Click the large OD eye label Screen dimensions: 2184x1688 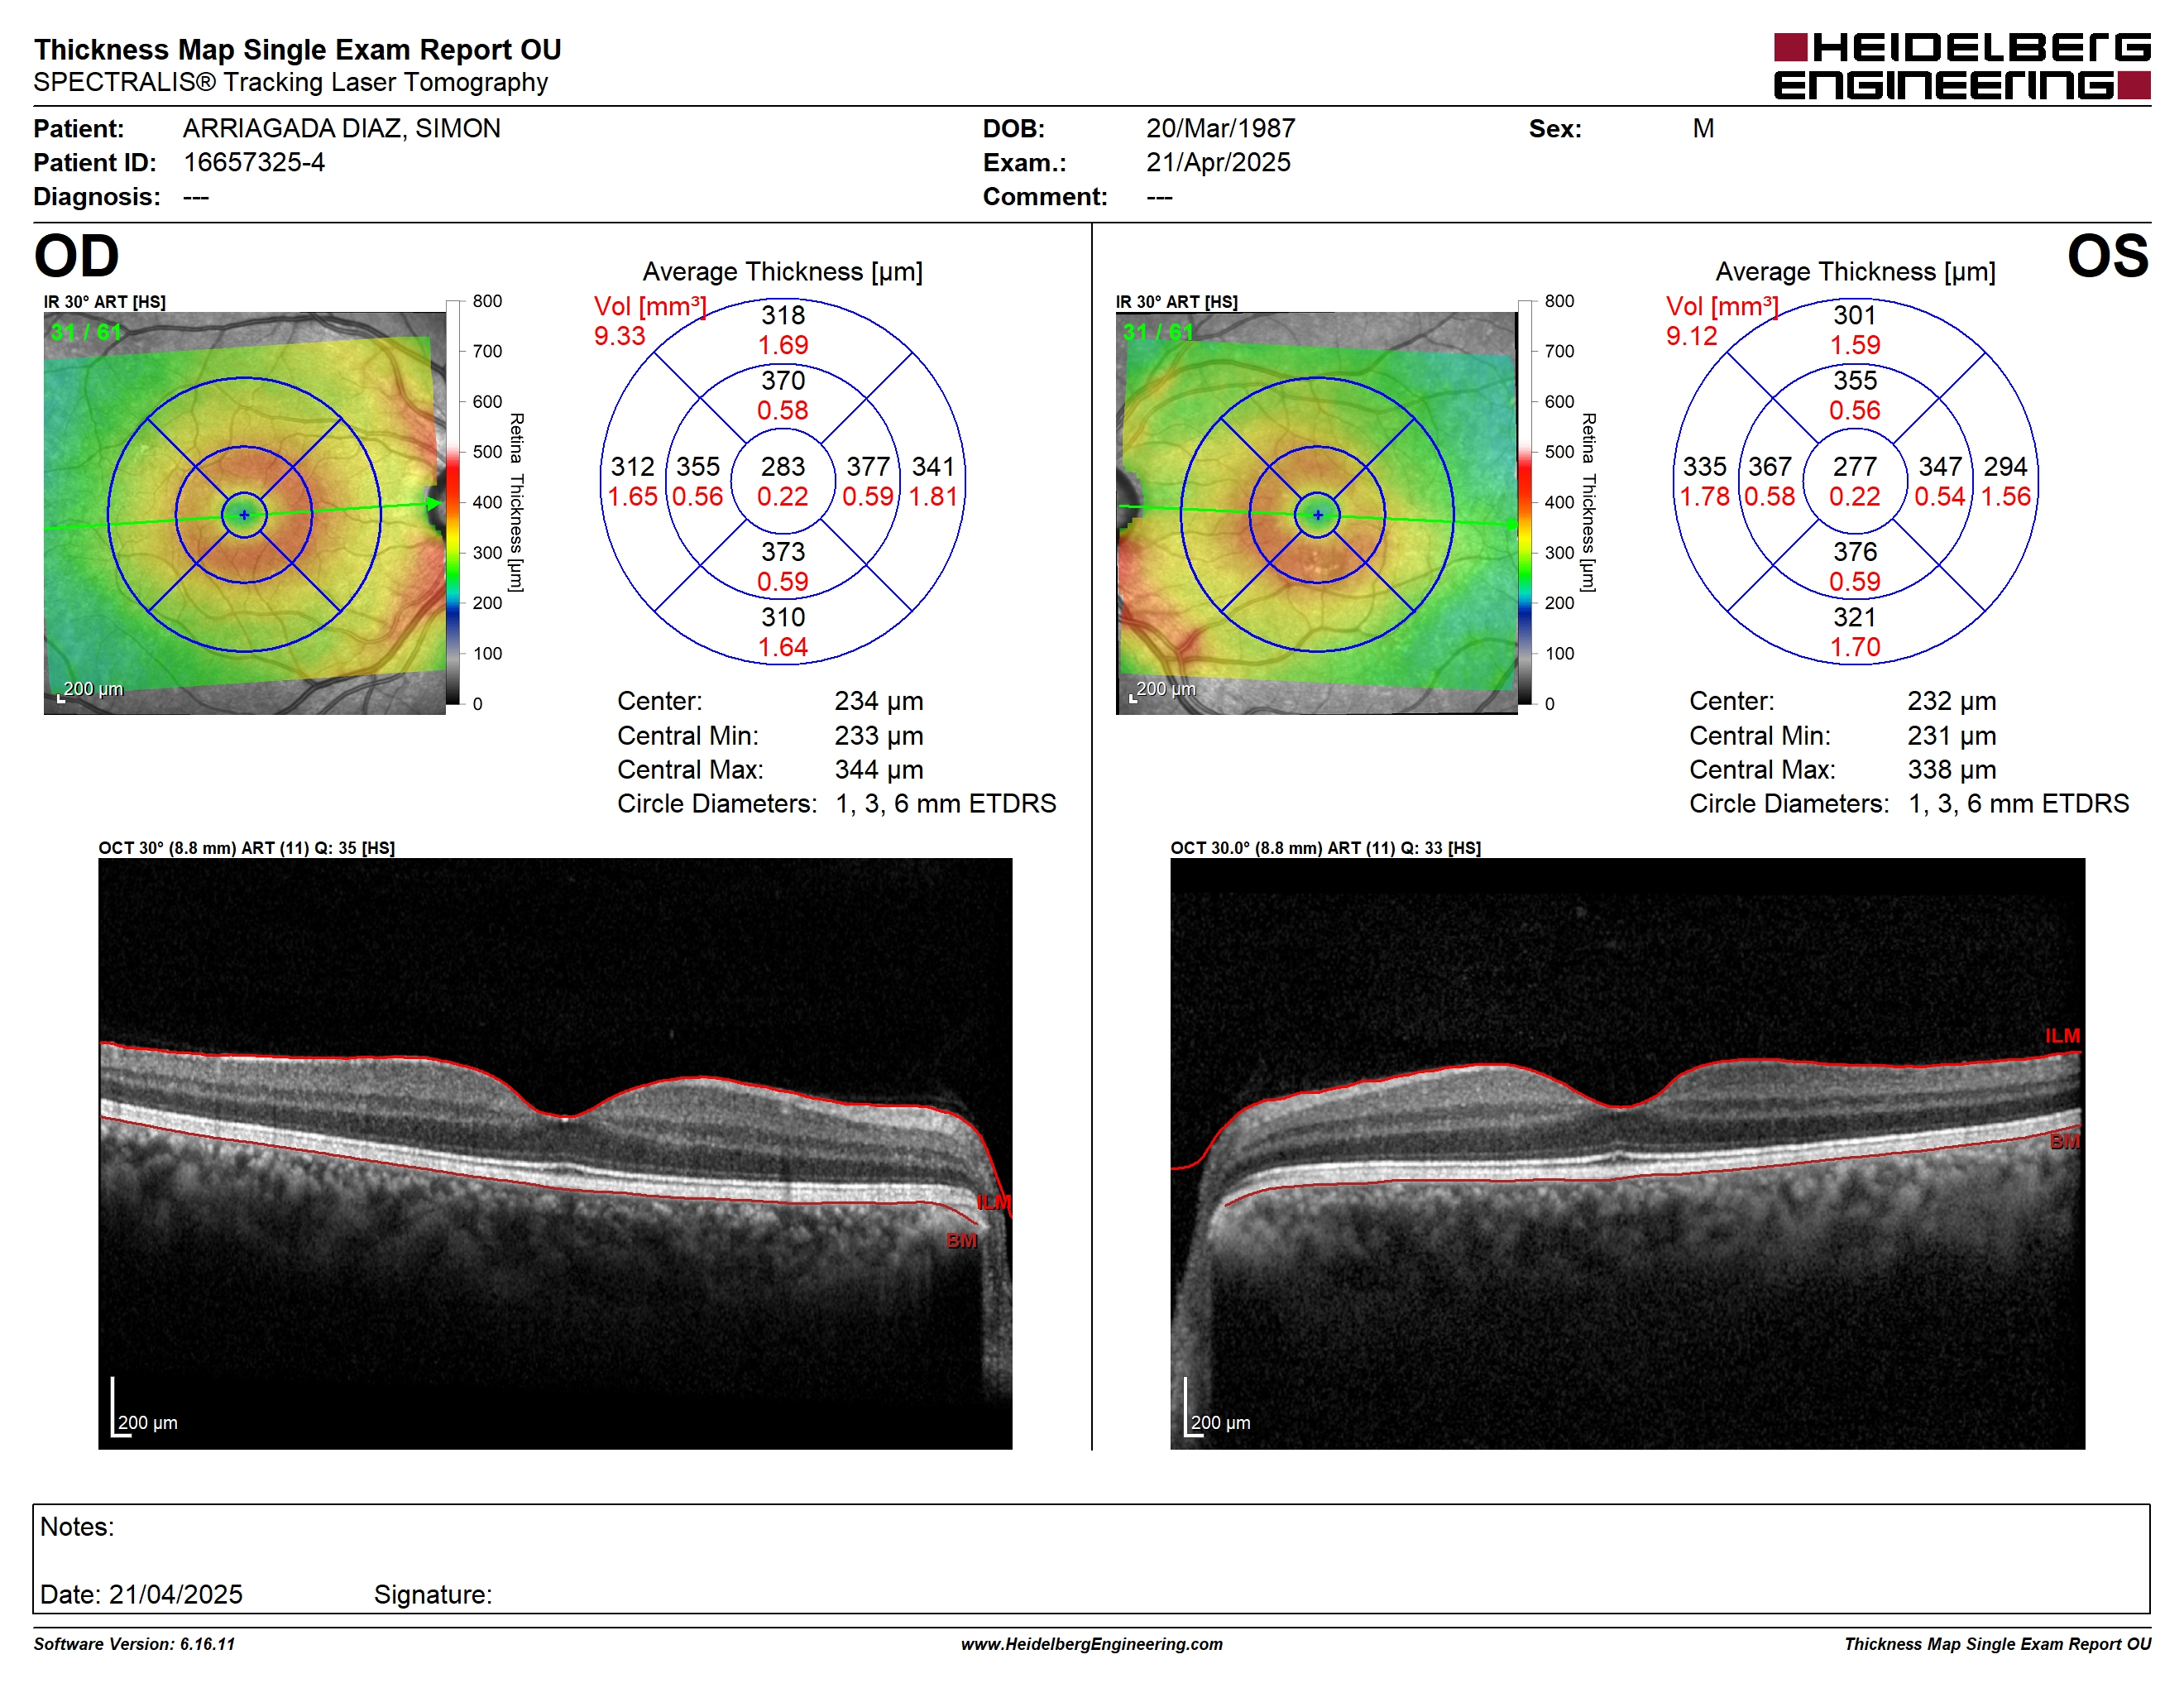click(76, 256)
